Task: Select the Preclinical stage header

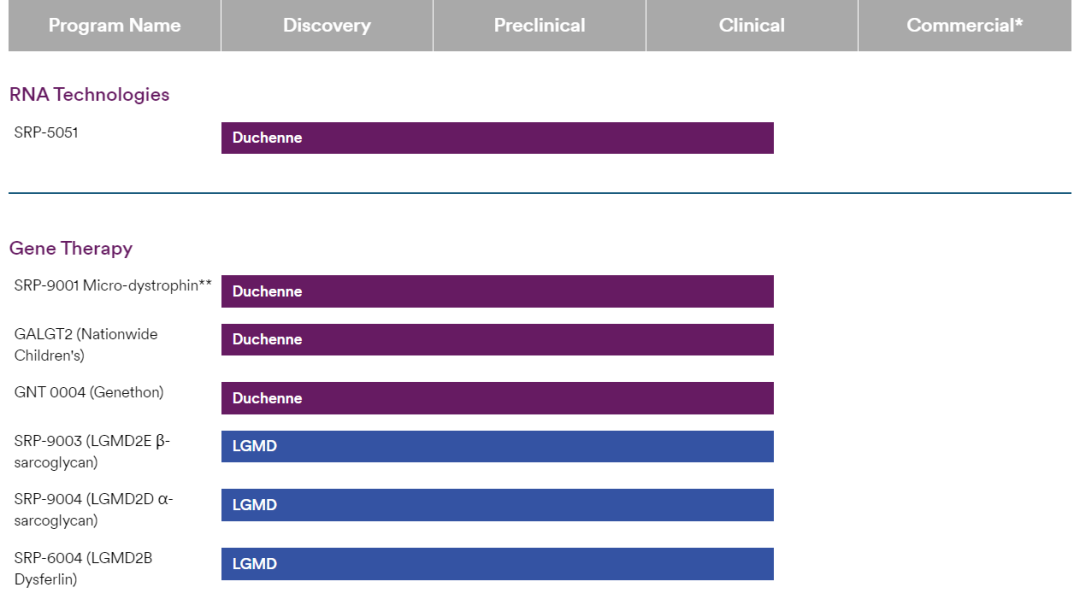Action: [539, 25]
